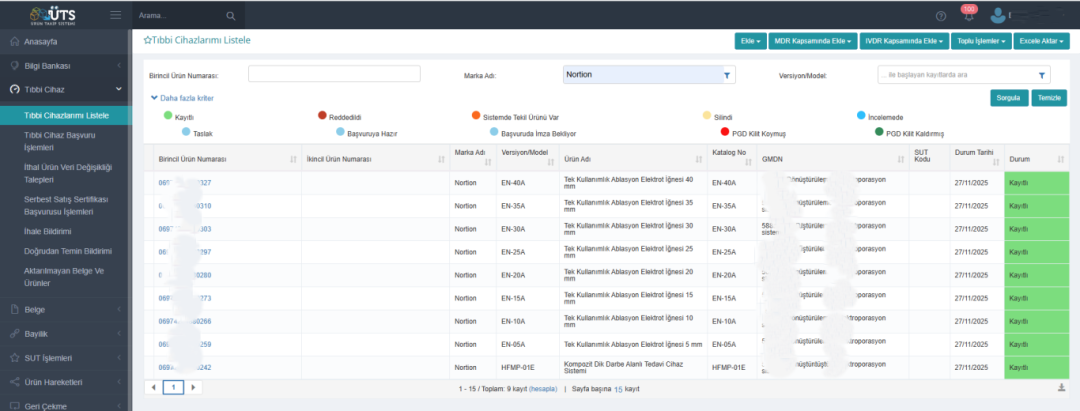This screenshot has height=411, width=1080.
Task: Click Kayıtlı status cell of EN-25A row
Action: pyautogui.click(x=1037, y=252)
